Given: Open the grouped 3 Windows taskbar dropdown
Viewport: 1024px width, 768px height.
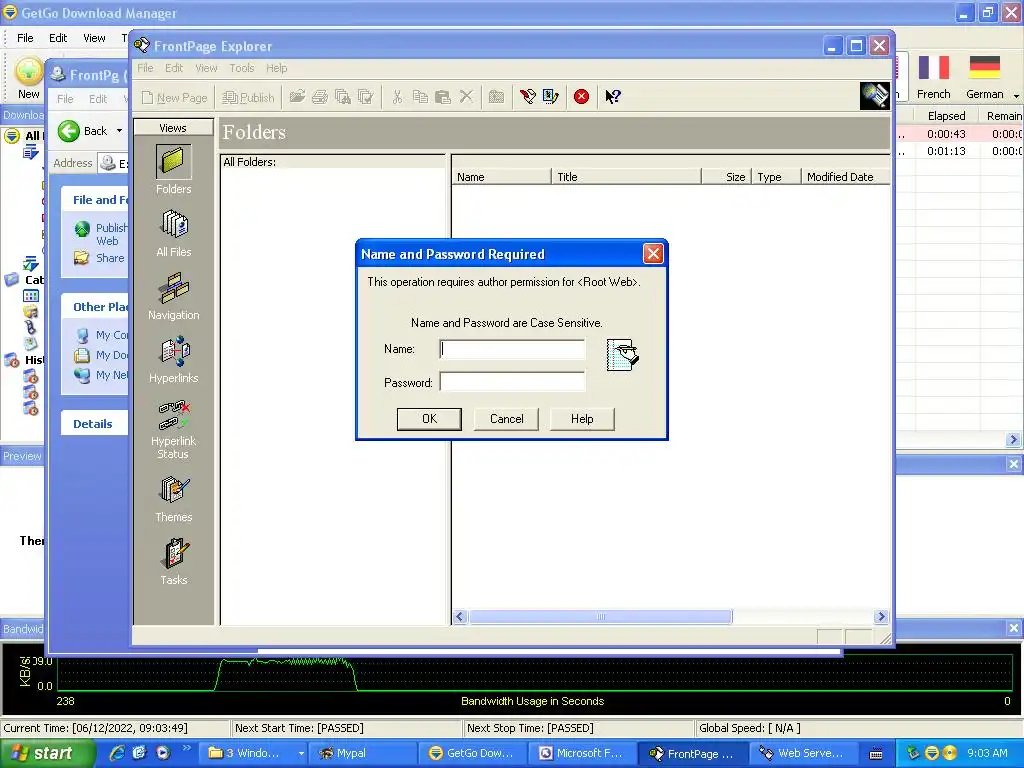Looking at the screenshot, I should pos(301,753).
